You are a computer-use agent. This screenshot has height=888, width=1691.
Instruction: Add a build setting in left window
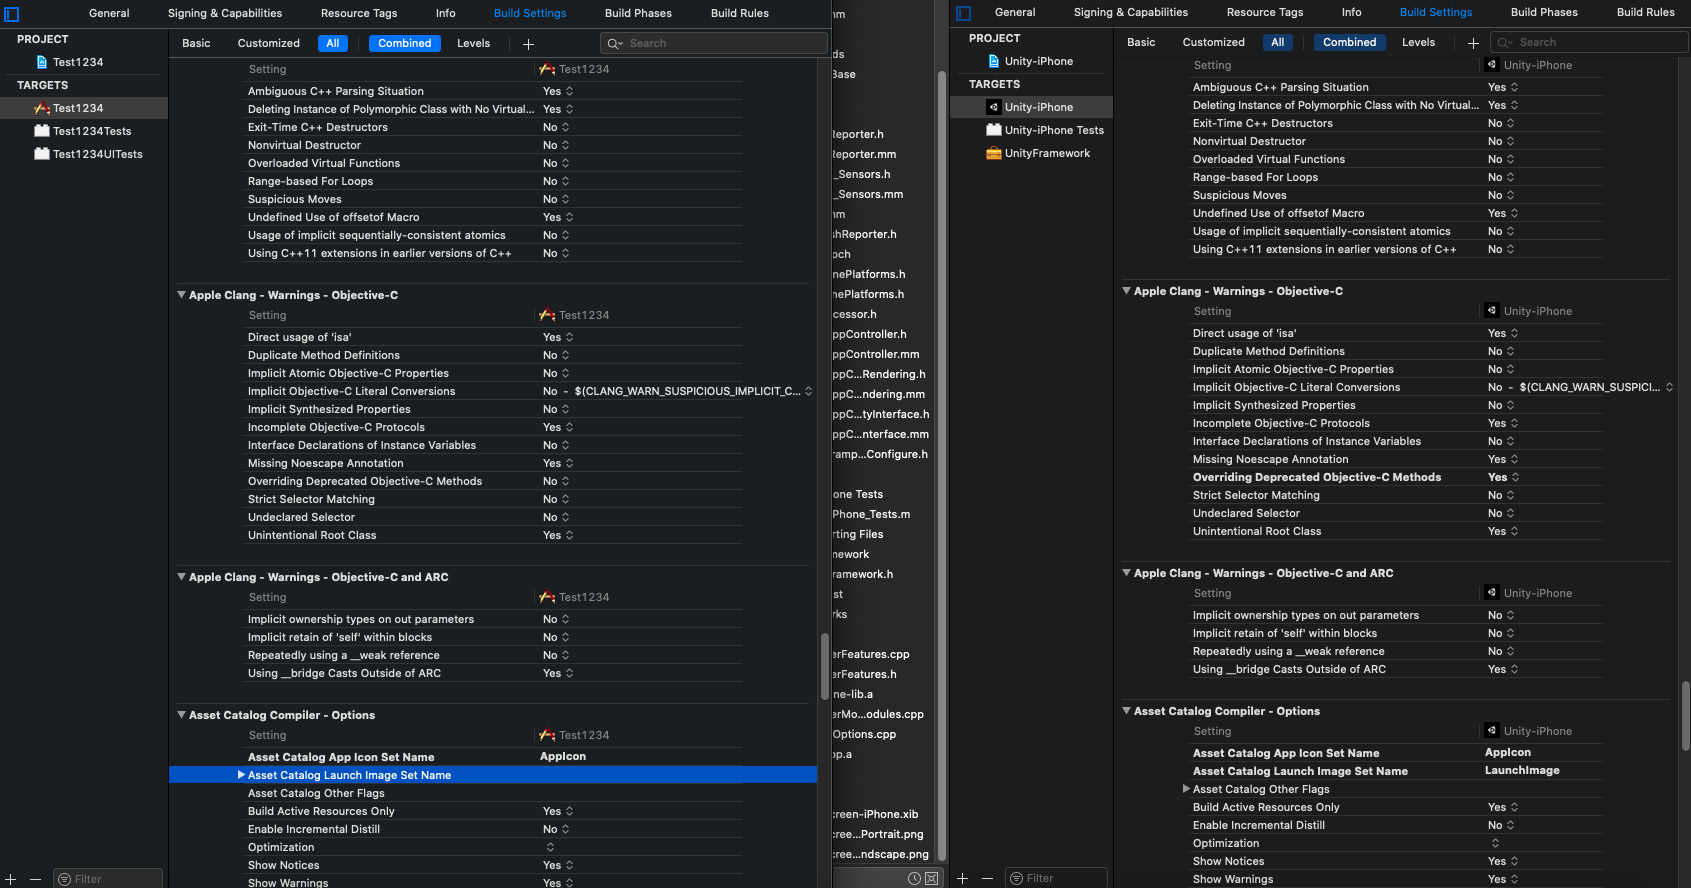pyautogui.click(x=528, y=44)
